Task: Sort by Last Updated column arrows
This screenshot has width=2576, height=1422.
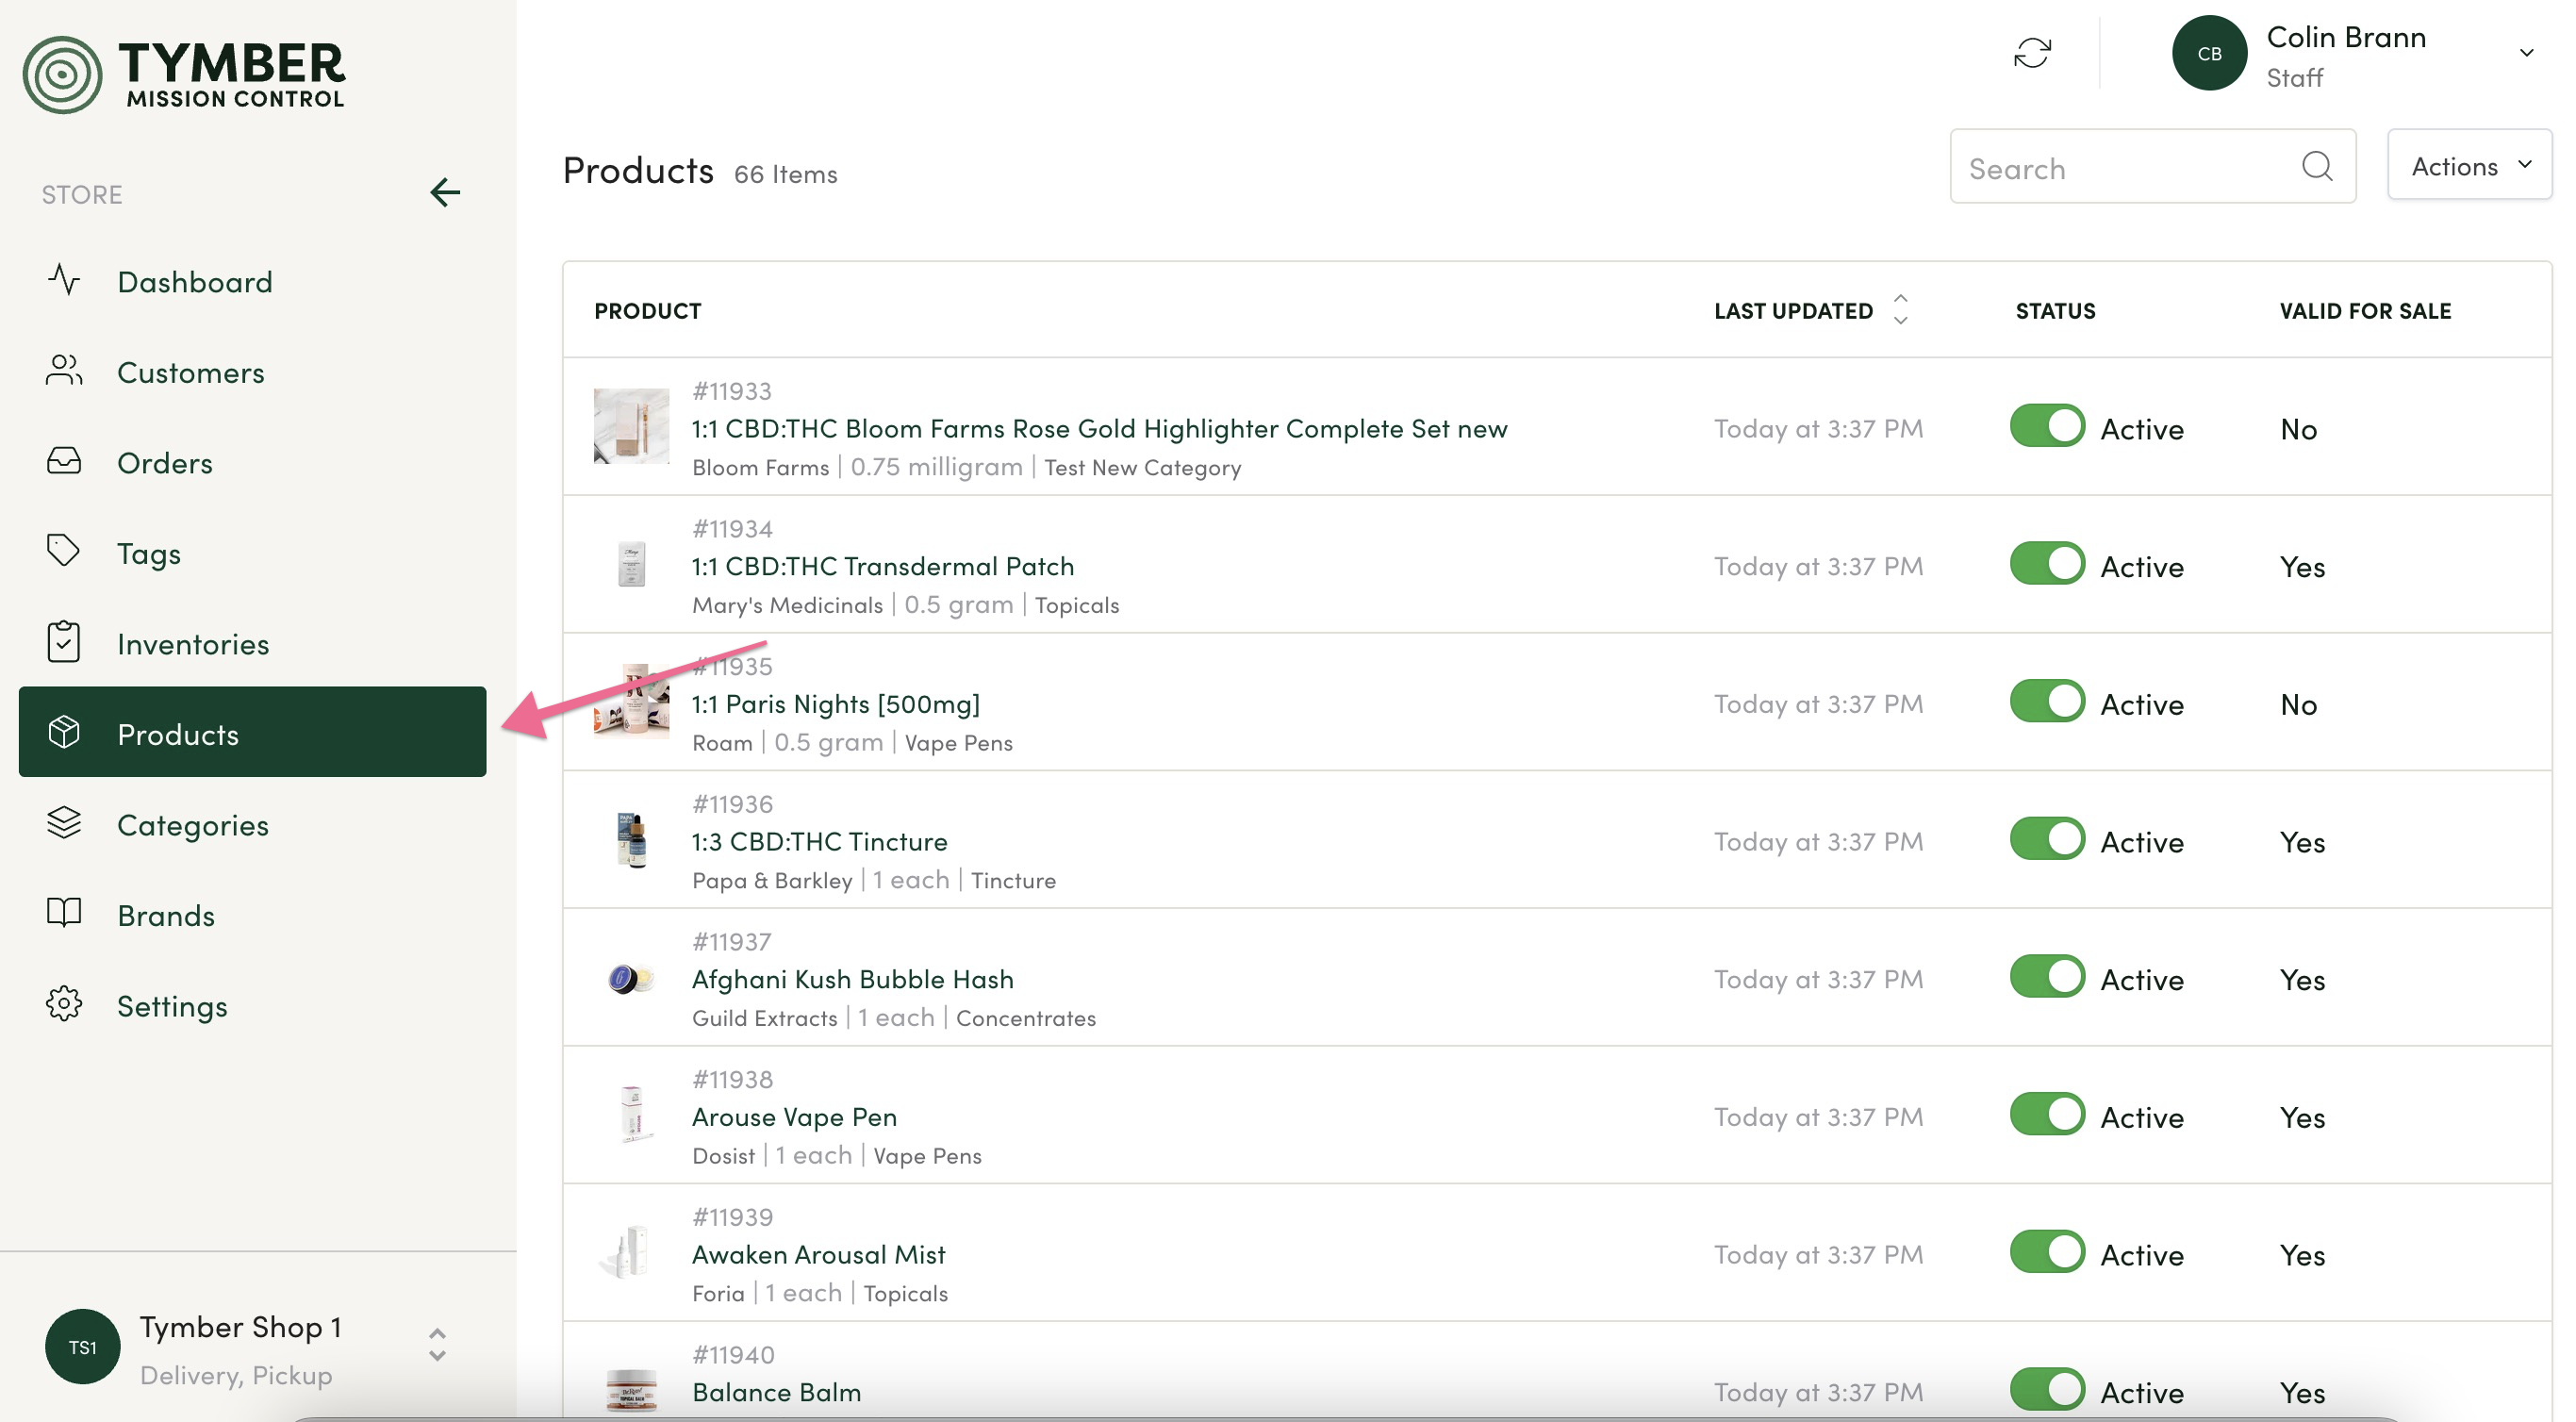Action: [1900, 310]
